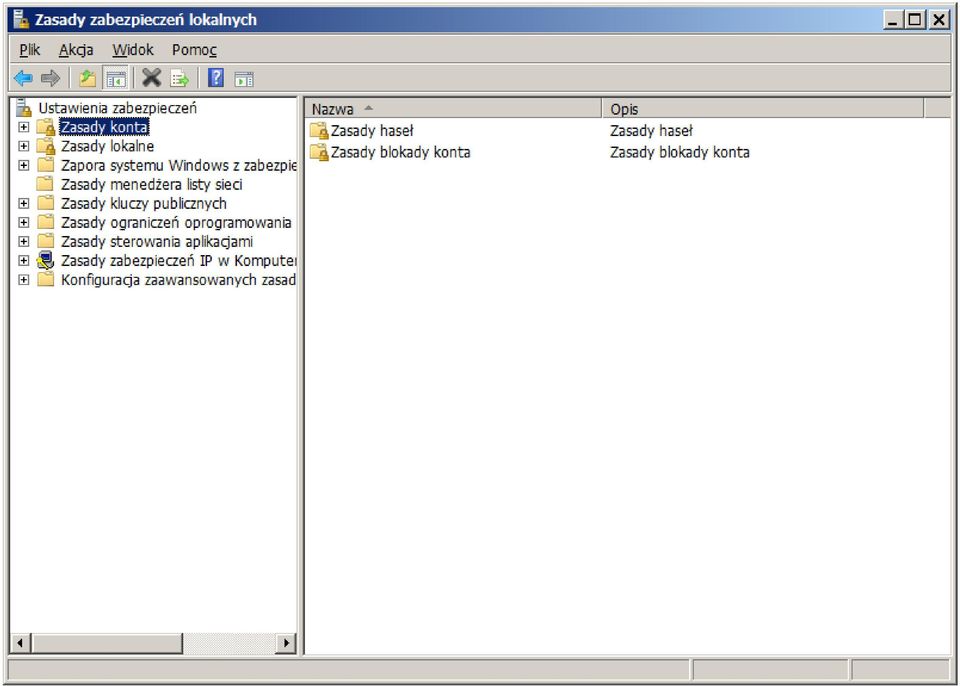This screenshot has height=686, width=960.
Task: Select Zasady haseł name in list
Action: click(372, 130)
